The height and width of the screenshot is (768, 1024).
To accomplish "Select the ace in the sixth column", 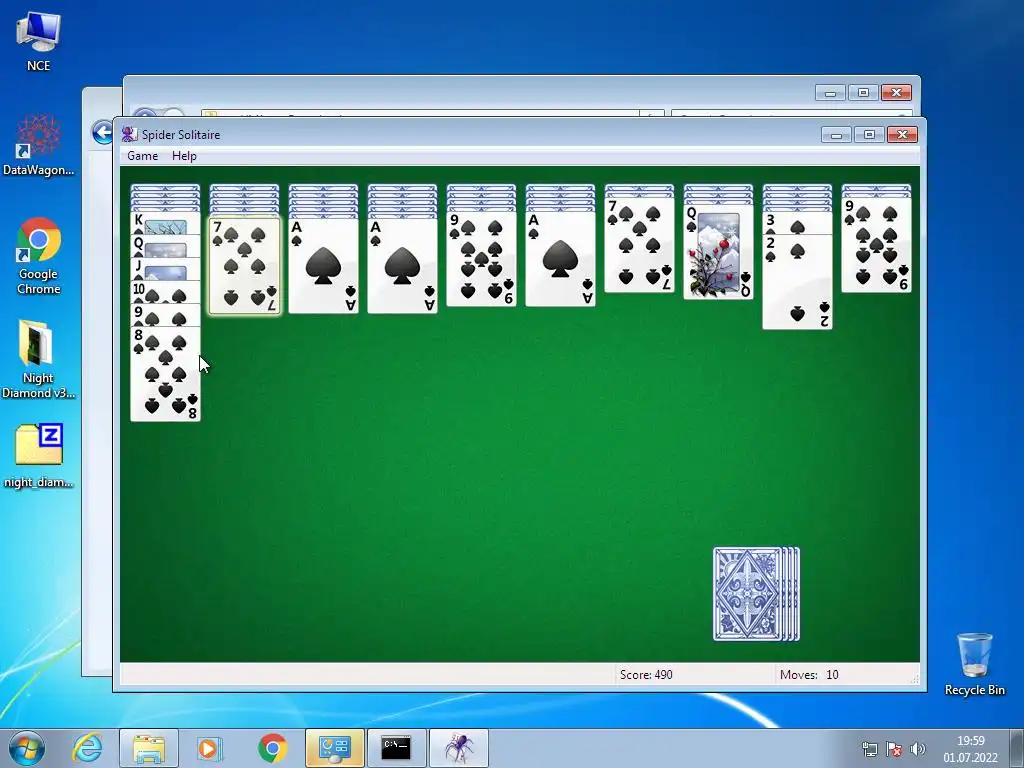I will tap(560, 259).
